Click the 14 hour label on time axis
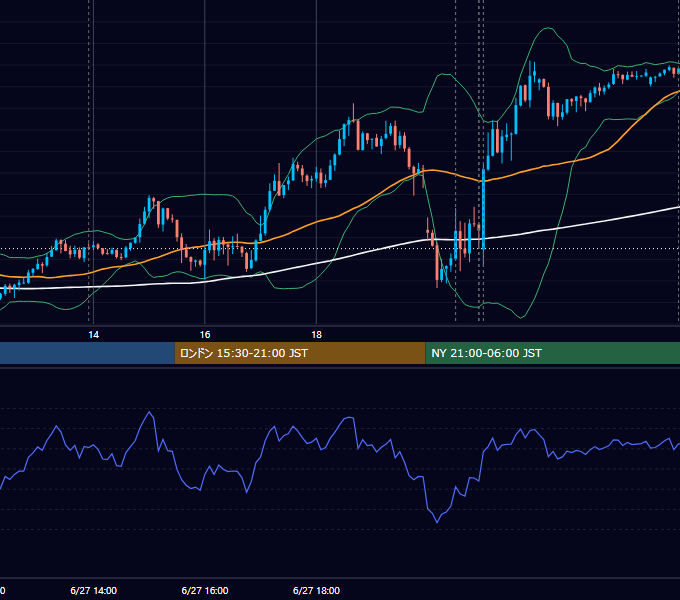680x600 pixels. pos(94,335)
